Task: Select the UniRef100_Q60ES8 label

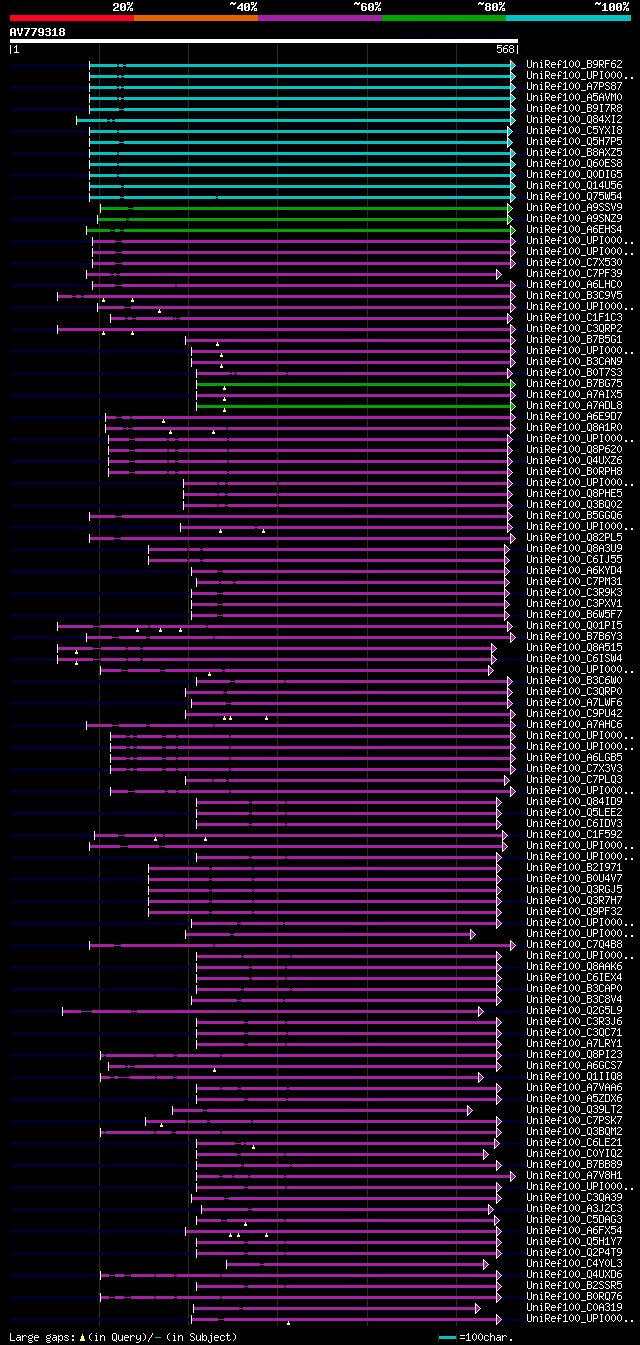Action: tap(574, 164)
